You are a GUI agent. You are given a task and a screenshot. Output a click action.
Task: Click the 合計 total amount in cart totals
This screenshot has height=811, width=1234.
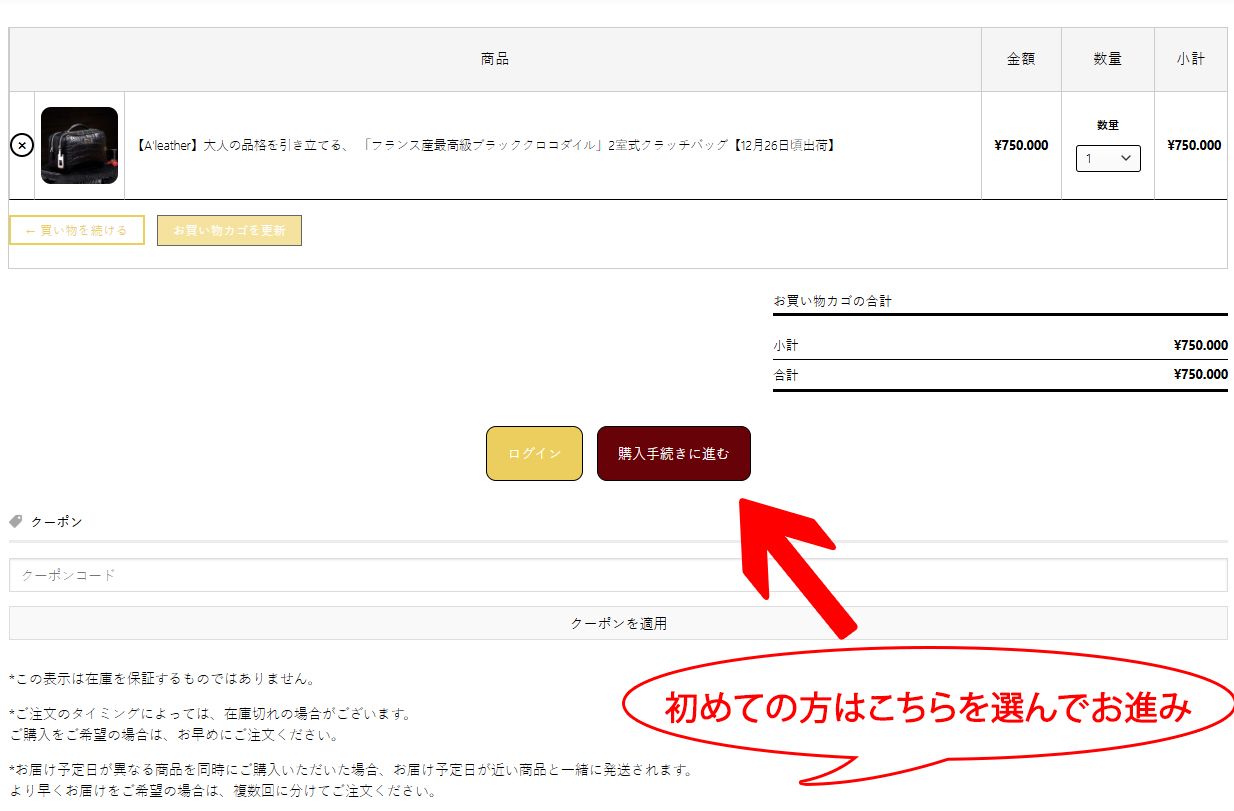point(1200,375)
